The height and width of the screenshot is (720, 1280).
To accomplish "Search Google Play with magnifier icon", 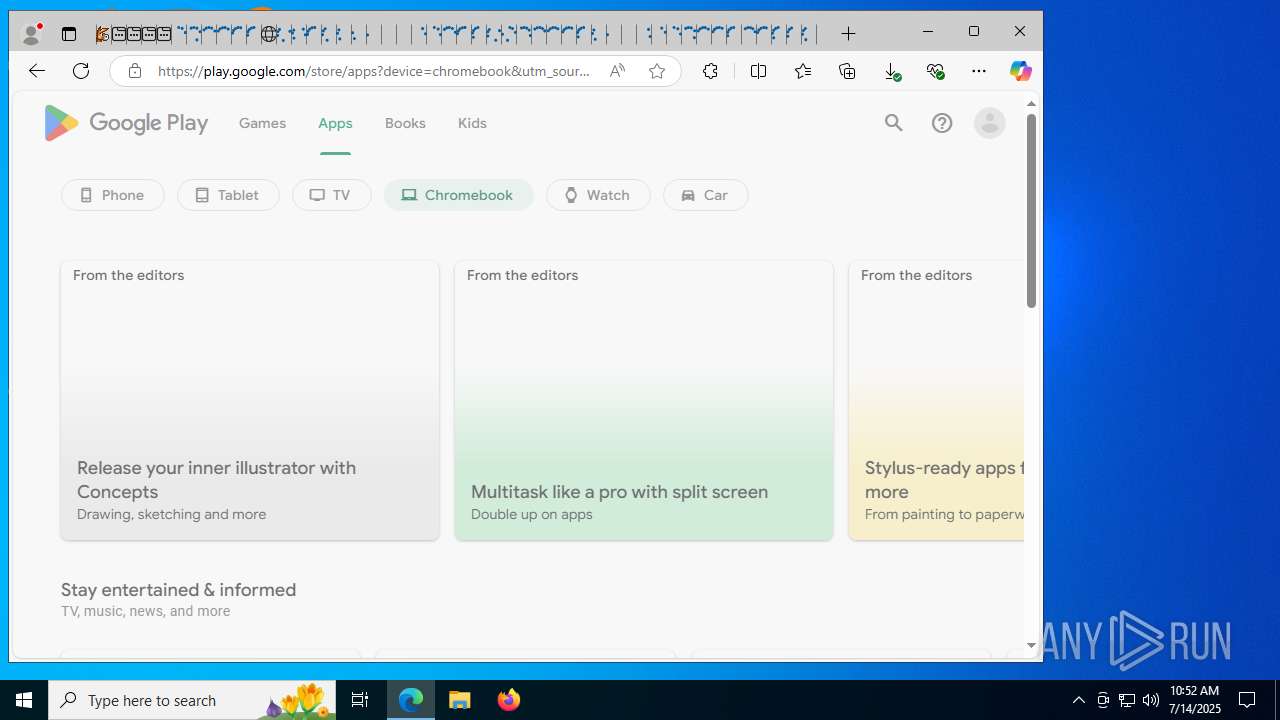I will (894, 123).
